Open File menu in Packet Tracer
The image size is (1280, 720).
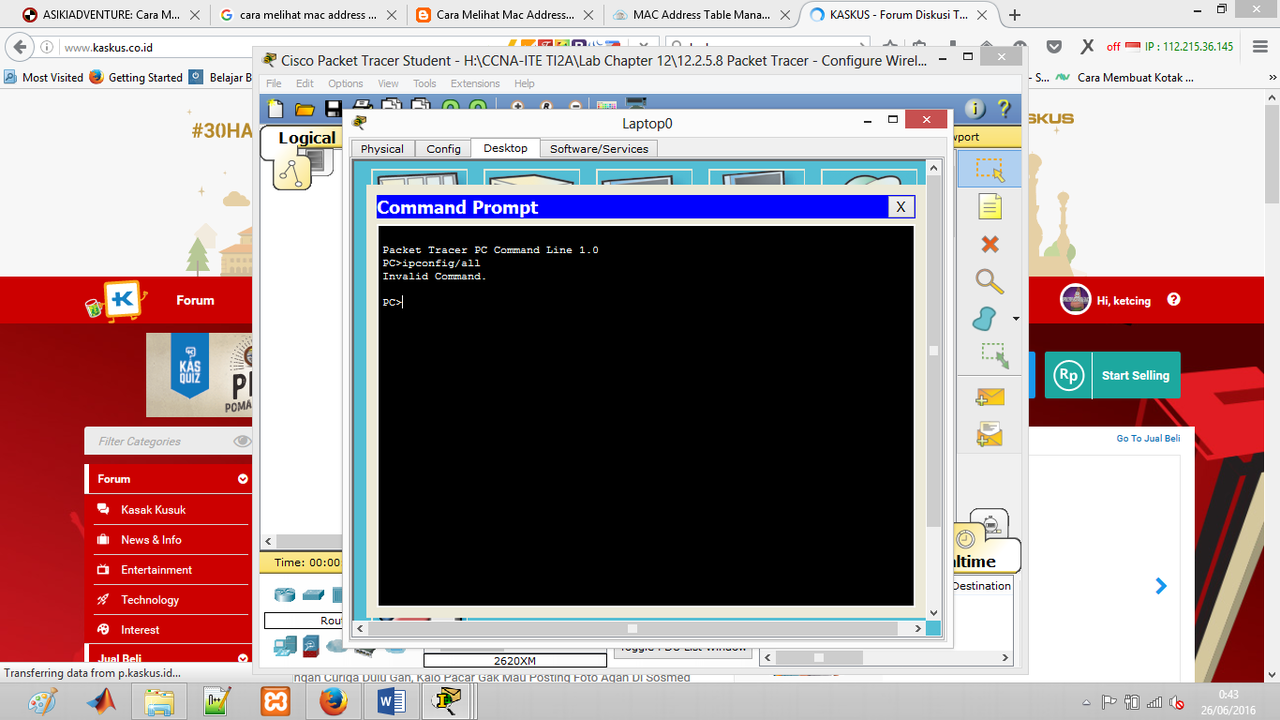tap(273, 84)
